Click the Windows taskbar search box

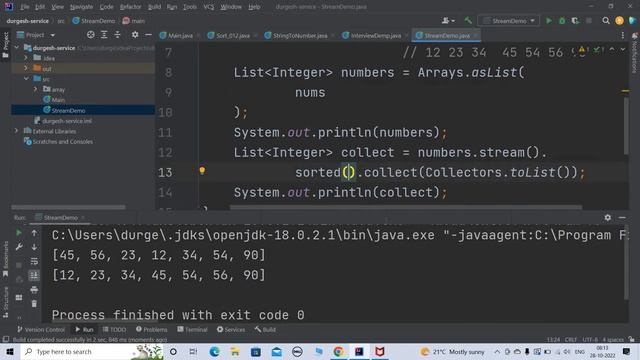(x=92, y=351)
